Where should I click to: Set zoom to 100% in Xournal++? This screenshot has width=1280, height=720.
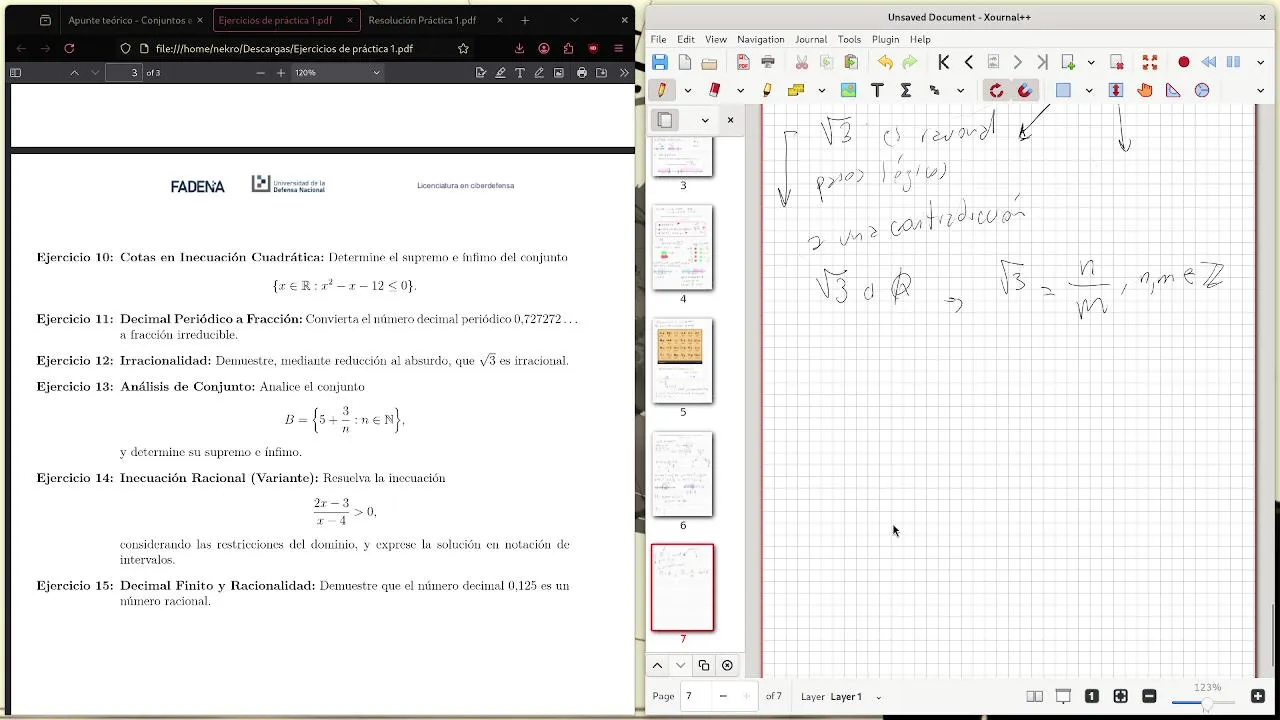coord(1092,696)
